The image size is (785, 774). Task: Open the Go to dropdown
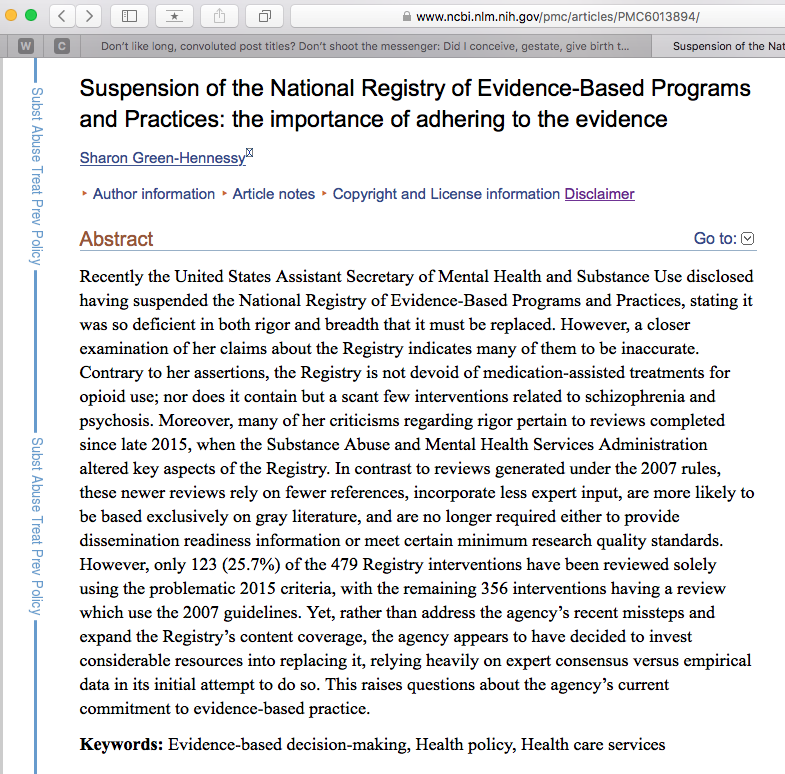tap(724, 238)
